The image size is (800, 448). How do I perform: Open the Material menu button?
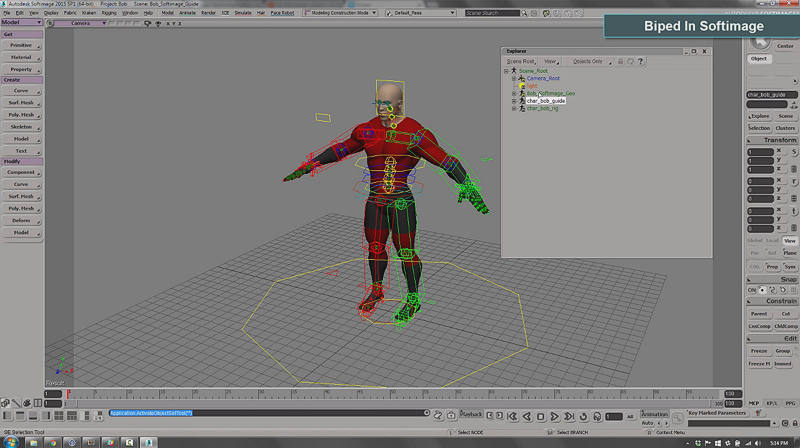21,58
